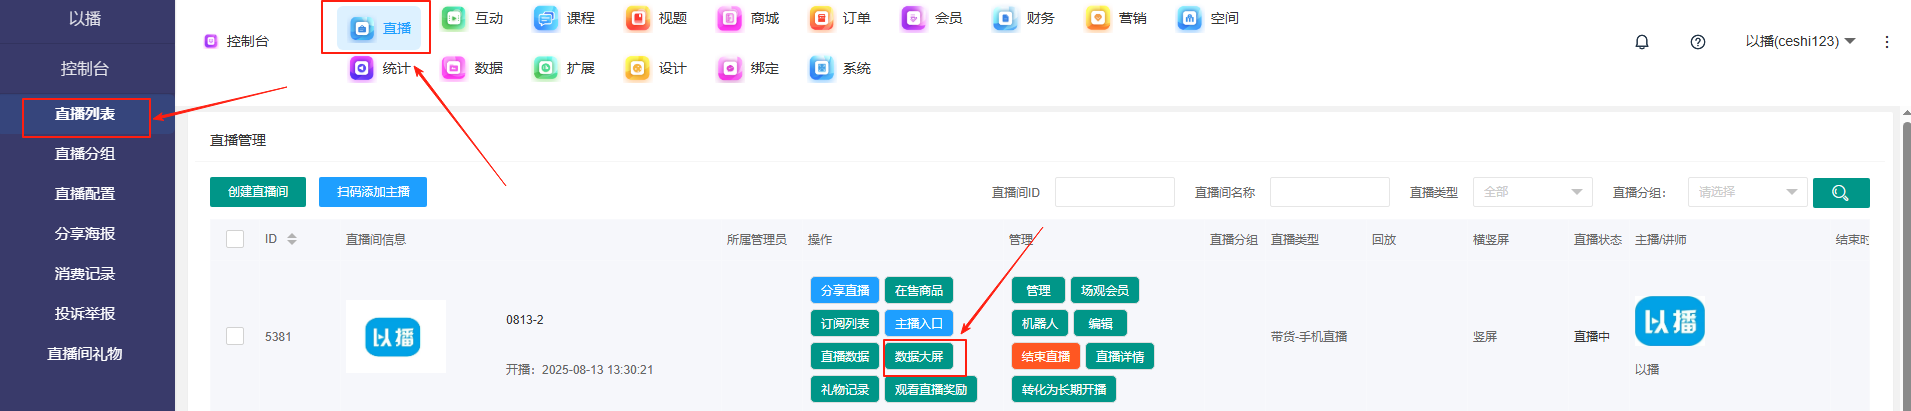Select 直播分组 in the sidebar
Viewport: 1911px width, 411px height.
pyautogui.click(x=85, y=154)
